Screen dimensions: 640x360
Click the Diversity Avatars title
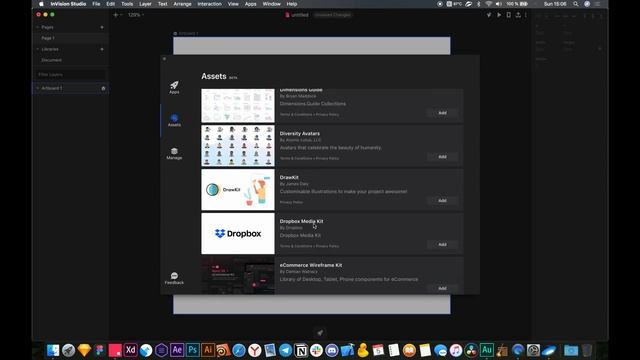pos(300,133)
